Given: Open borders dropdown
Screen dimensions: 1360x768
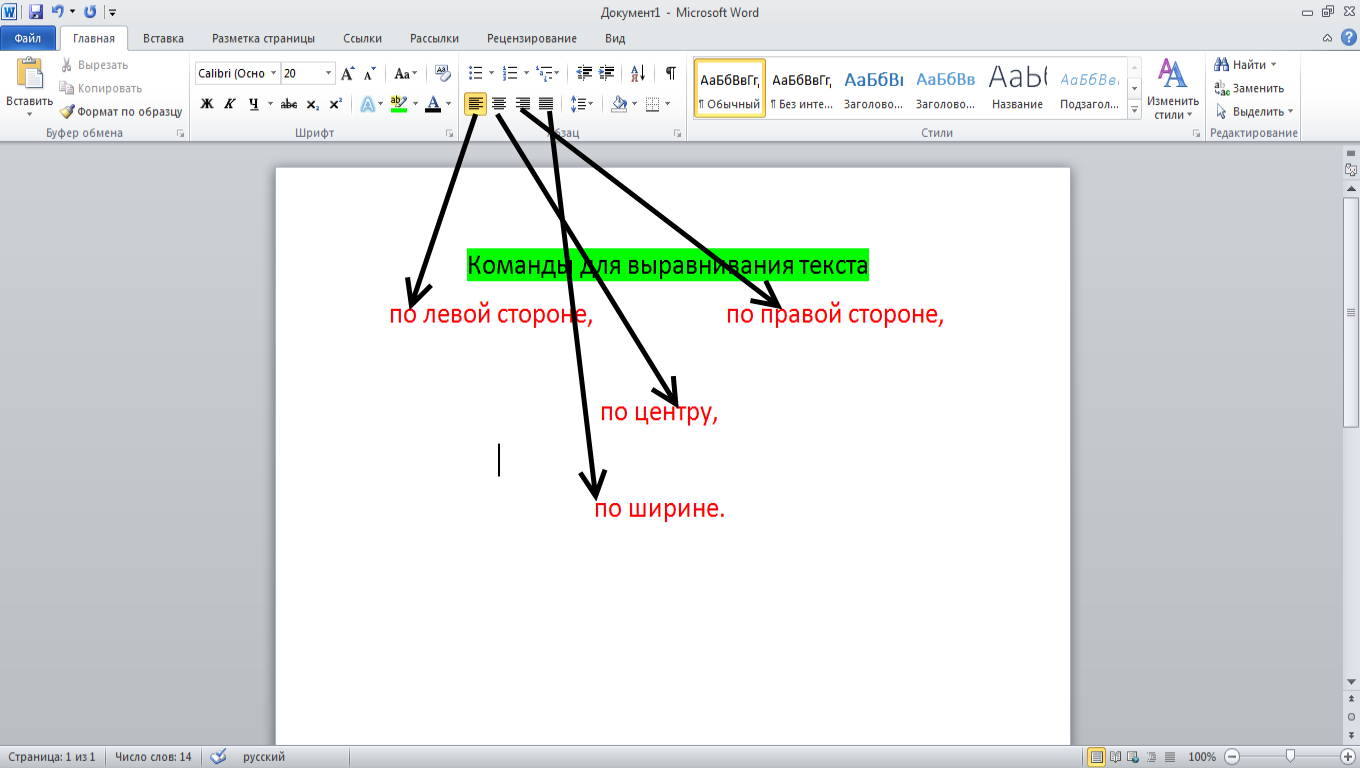Looking at the screenshot, I should 667,103.
